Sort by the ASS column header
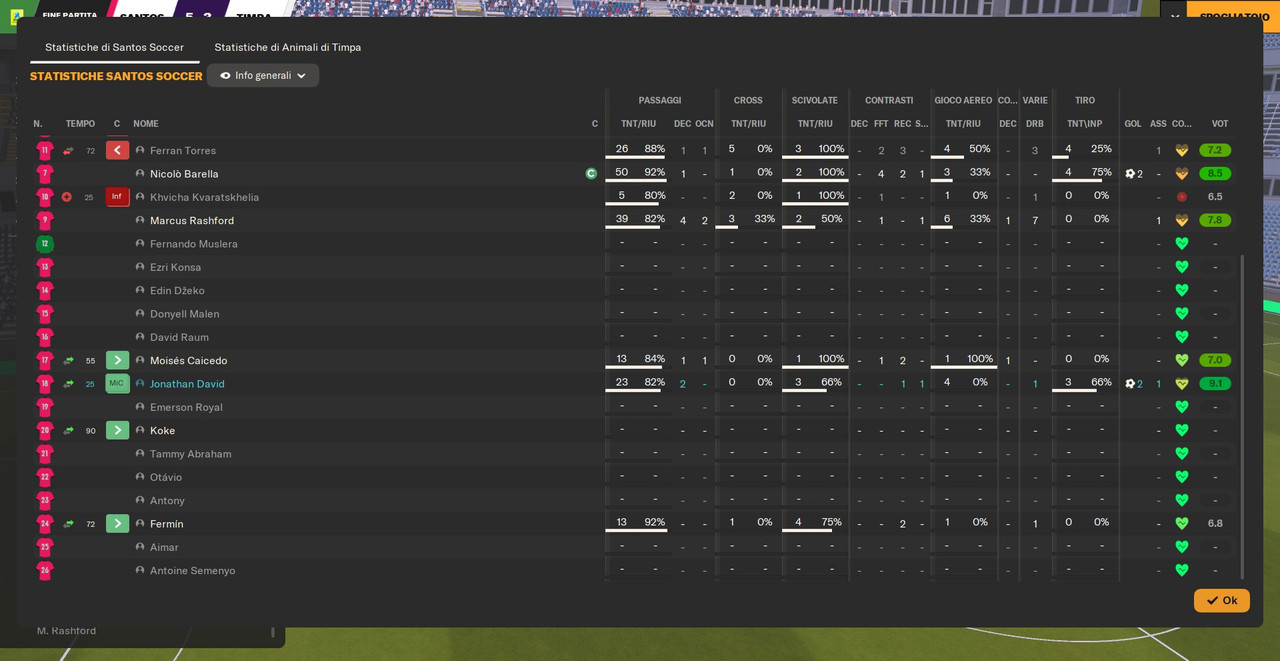 pyautogui.click(x=1158, y=124)
